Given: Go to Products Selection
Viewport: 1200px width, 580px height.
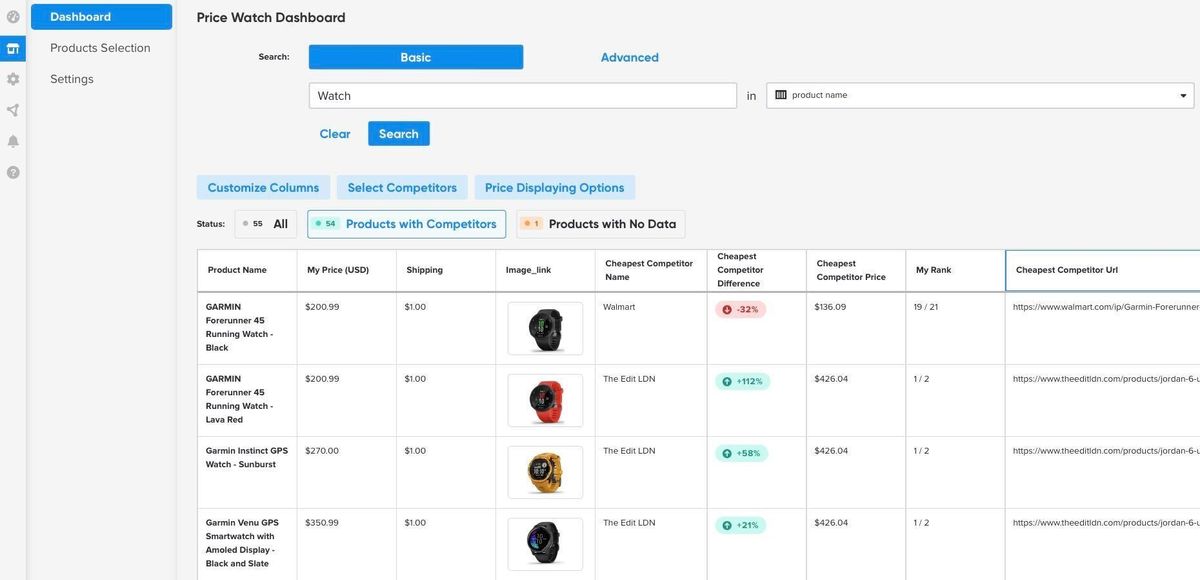Looking at the screenshot, I should tap(100, 48).
